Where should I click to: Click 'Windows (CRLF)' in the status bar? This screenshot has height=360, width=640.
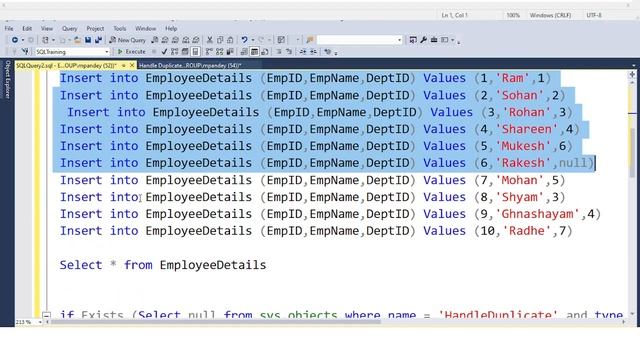550,15
